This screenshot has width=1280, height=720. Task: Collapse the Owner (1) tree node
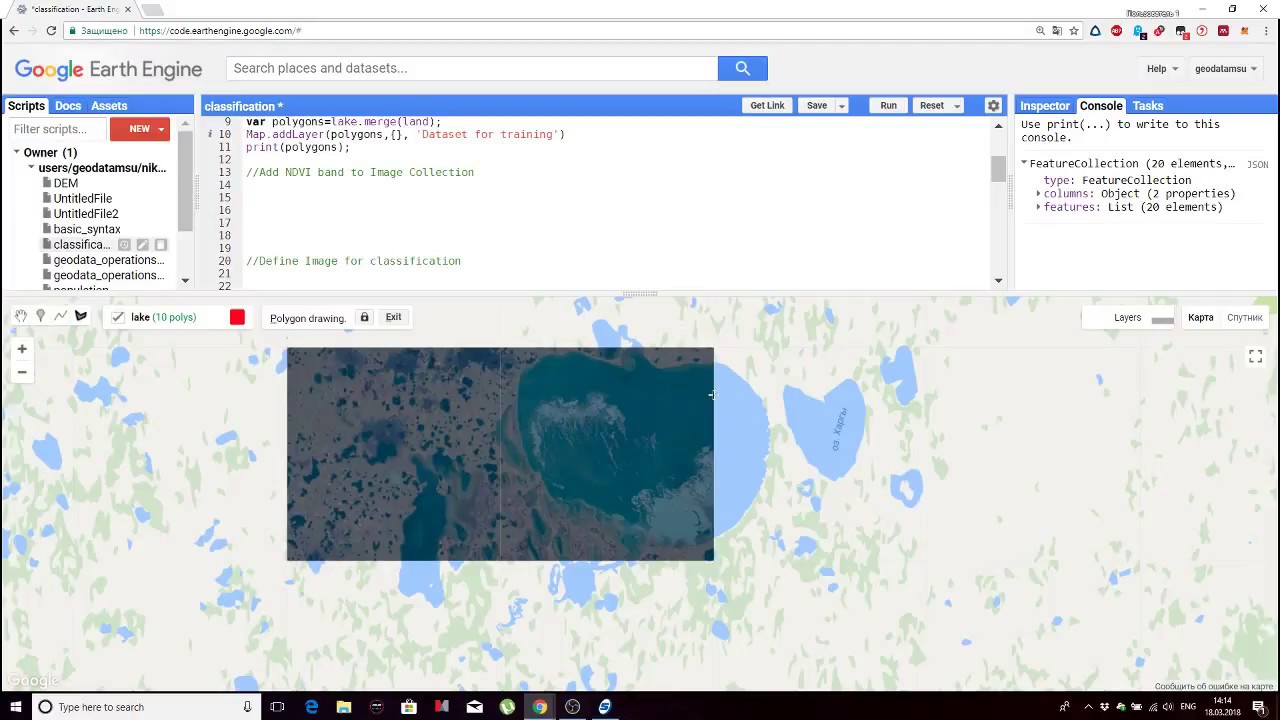[17, 153]
